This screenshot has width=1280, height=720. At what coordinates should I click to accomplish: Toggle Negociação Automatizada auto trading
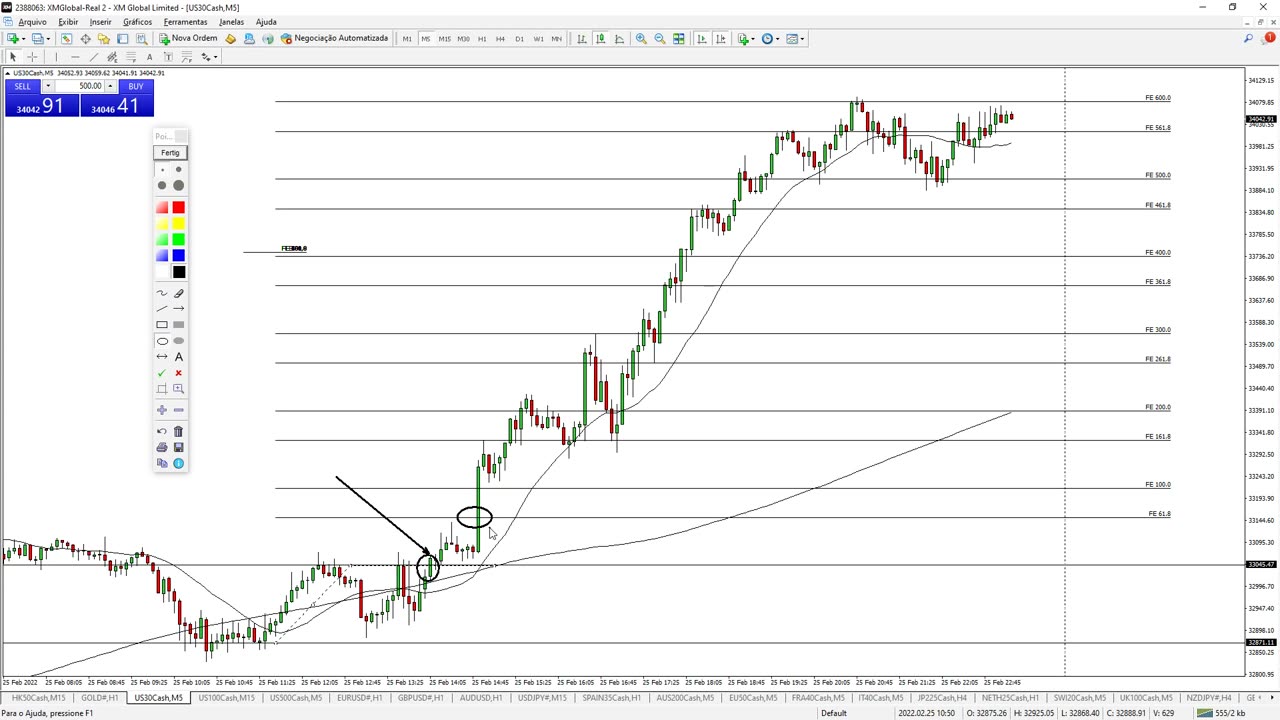tap(334, 38)
